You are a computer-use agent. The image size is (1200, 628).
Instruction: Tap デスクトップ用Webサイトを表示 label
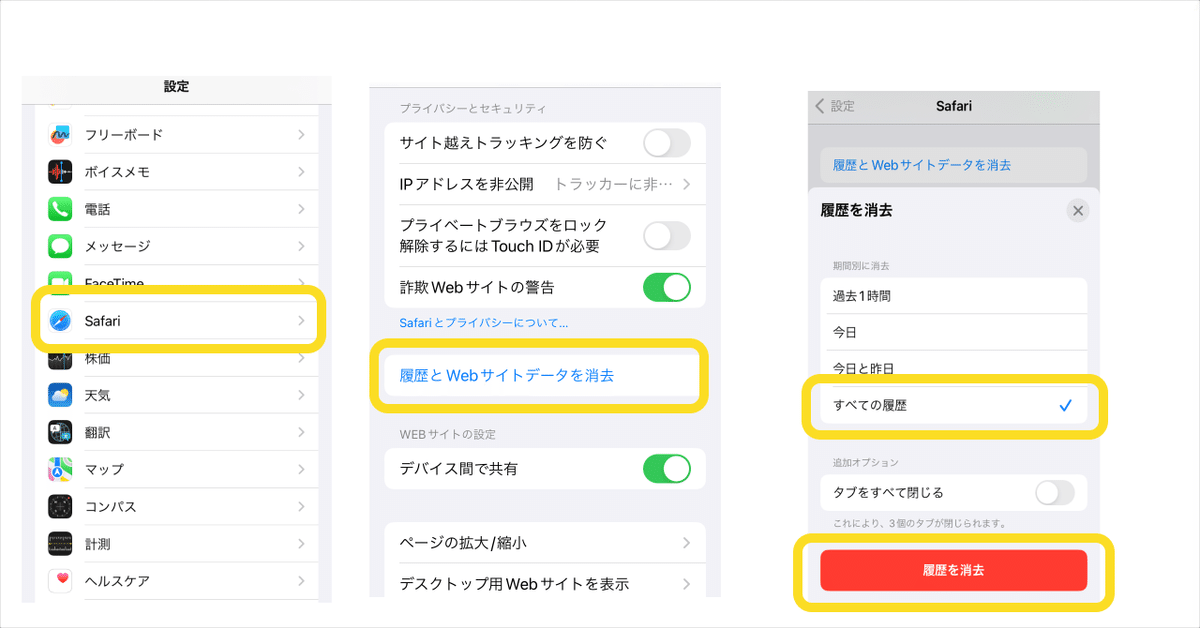coord(514,584)
